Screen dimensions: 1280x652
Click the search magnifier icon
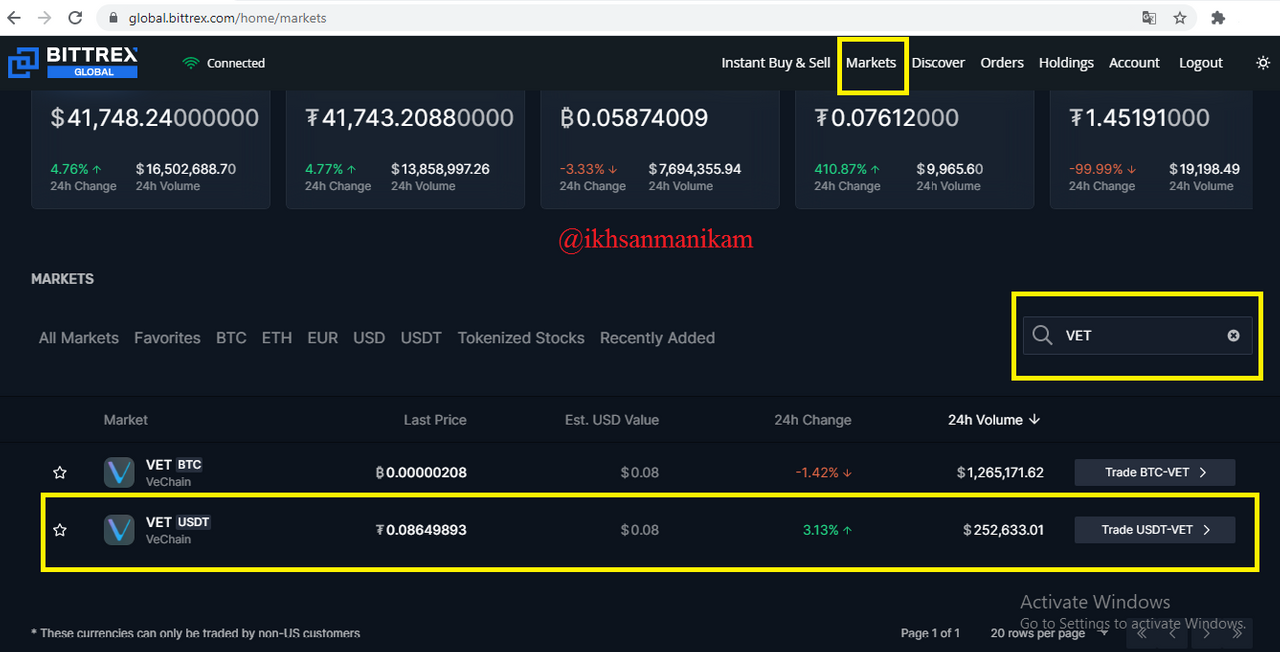1043,336
